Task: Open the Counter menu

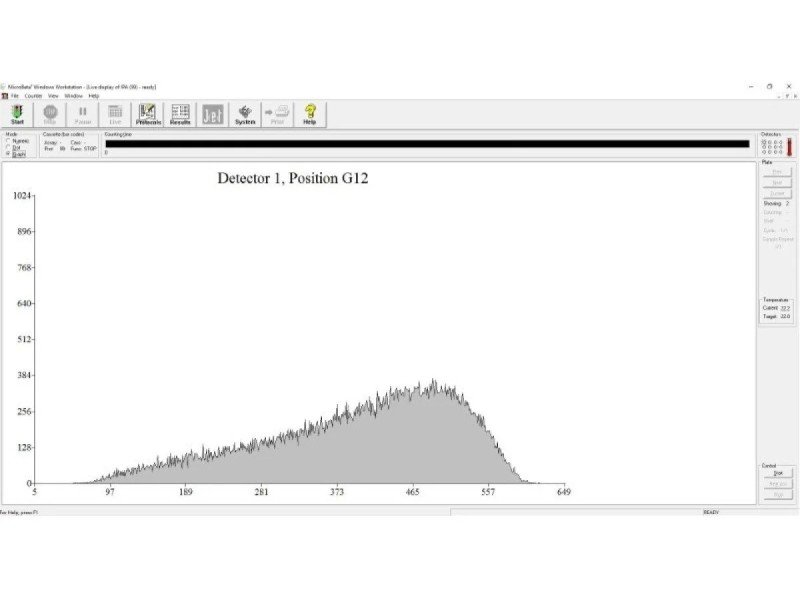Action: (33, 96)
